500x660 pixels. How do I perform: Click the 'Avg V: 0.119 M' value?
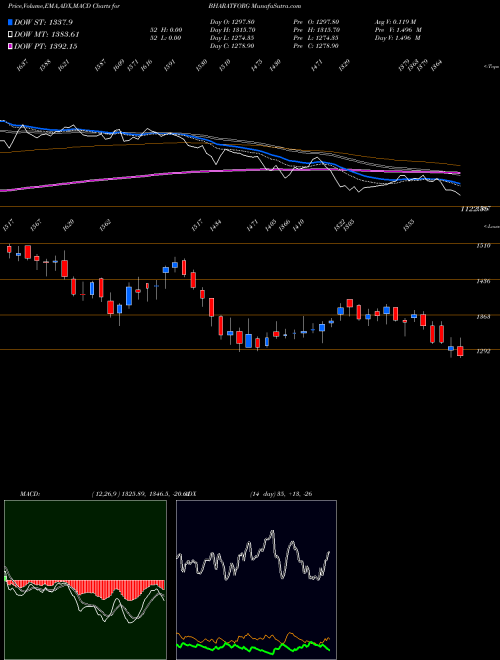click(x=395, y=22)
